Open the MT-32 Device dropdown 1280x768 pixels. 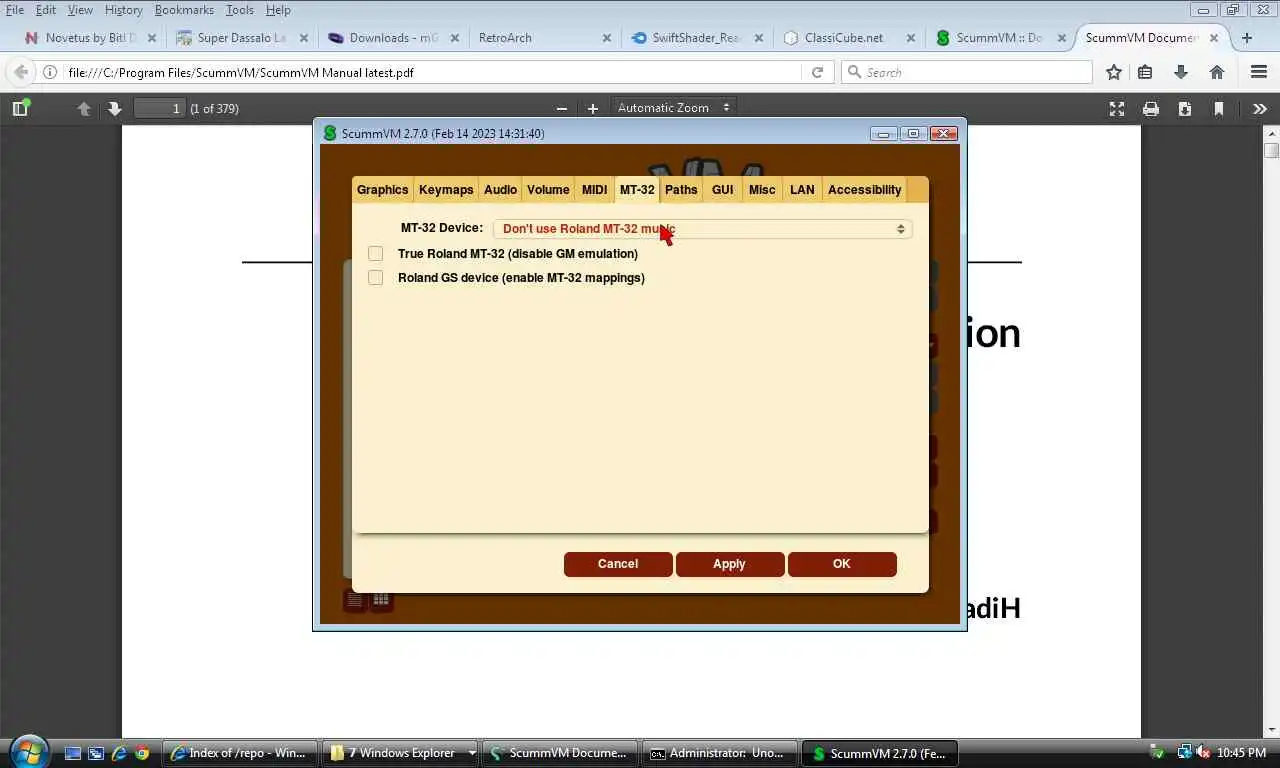point(702,229)
